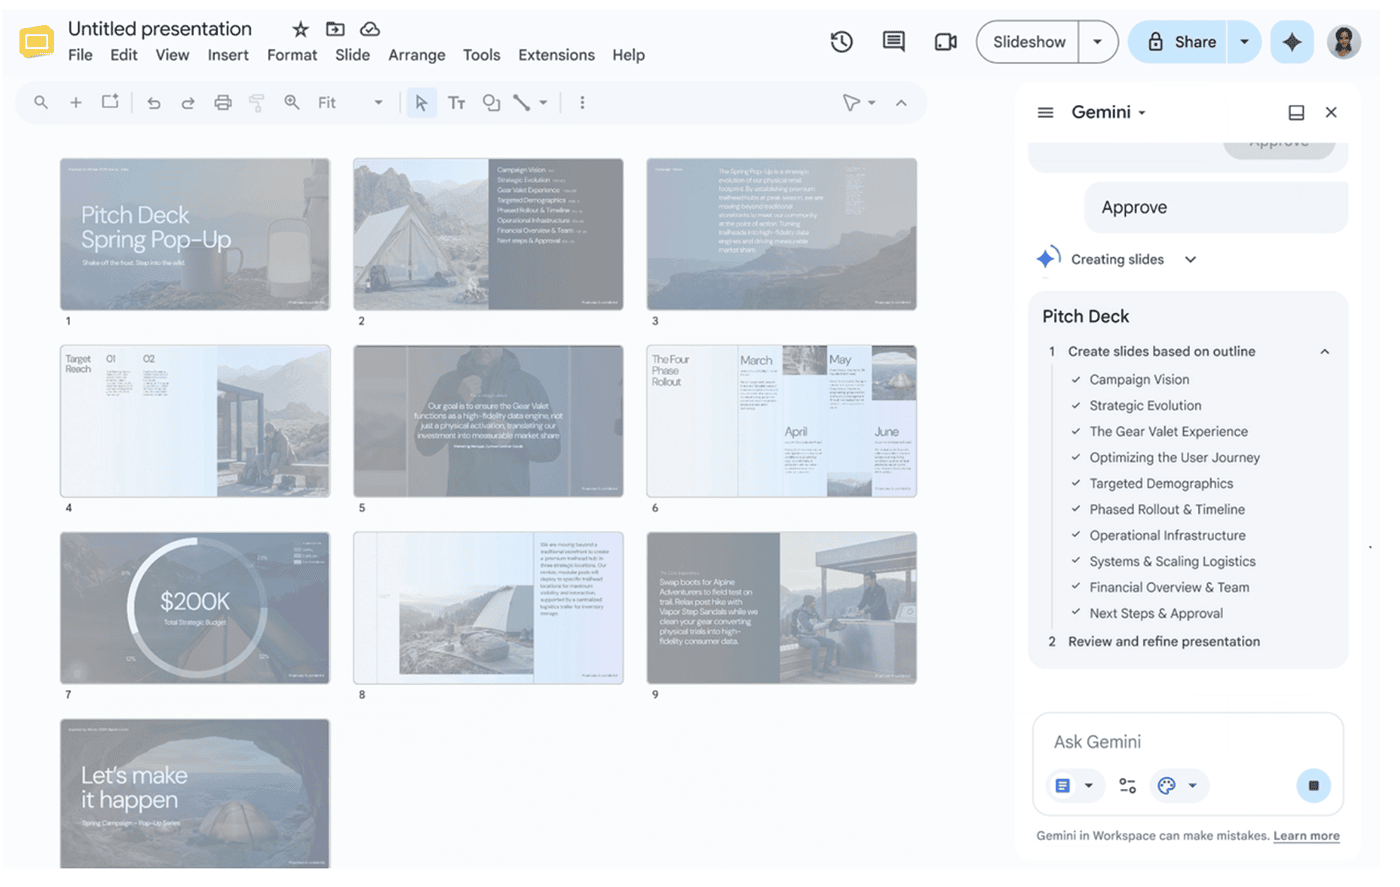Screen dimensions: 1400x887
Task: Open the Insert menu
Action: pyautogui.click(x=228, y=55)
